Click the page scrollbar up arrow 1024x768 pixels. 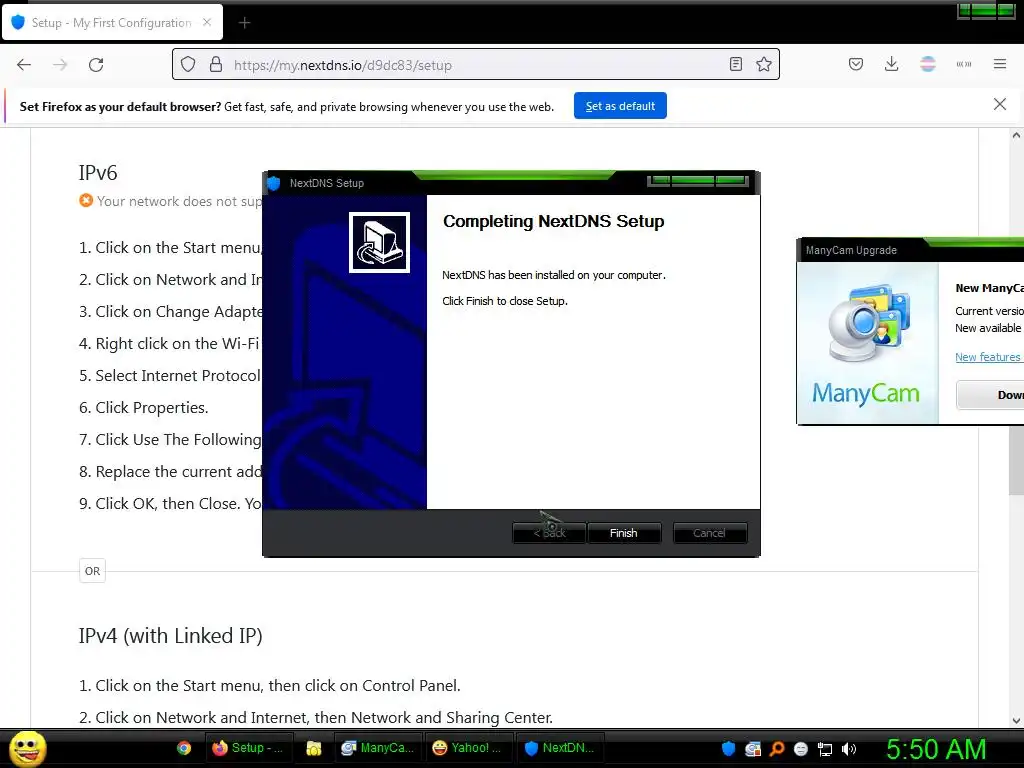tap(1016, 136)
